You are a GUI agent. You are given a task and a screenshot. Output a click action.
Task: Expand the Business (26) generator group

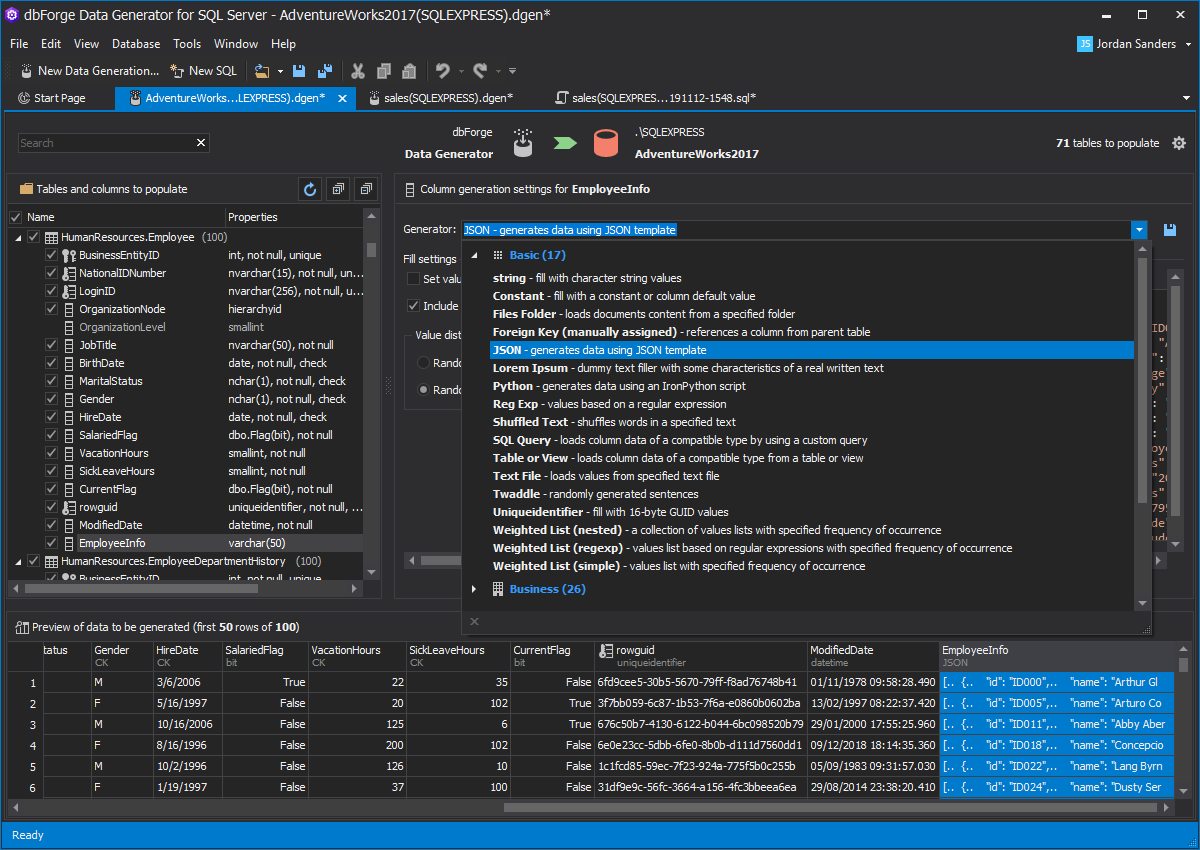475,589
